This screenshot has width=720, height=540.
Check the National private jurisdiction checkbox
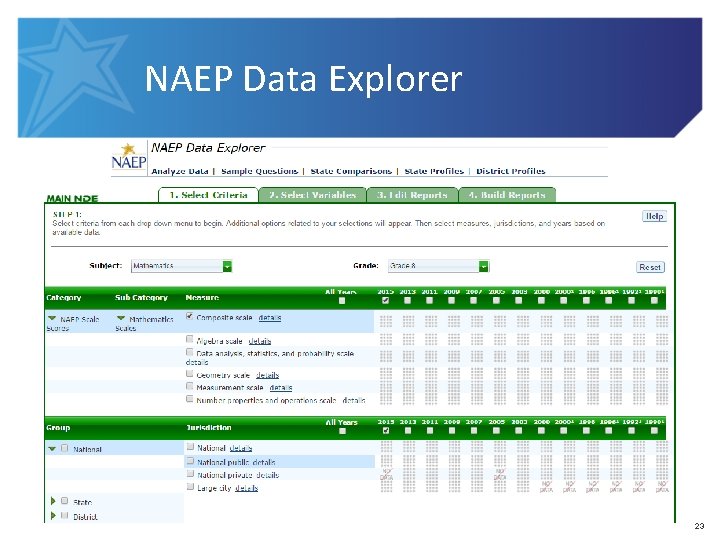191,473
